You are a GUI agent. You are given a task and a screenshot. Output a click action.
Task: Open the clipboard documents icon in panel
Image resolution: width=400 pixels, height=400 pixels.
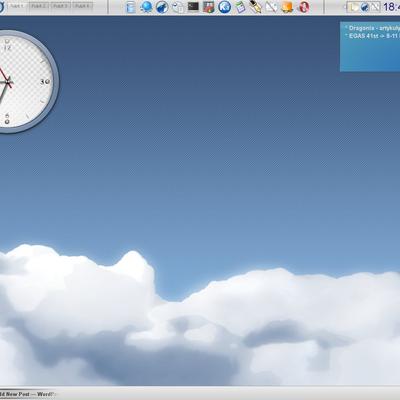(178, 7)
